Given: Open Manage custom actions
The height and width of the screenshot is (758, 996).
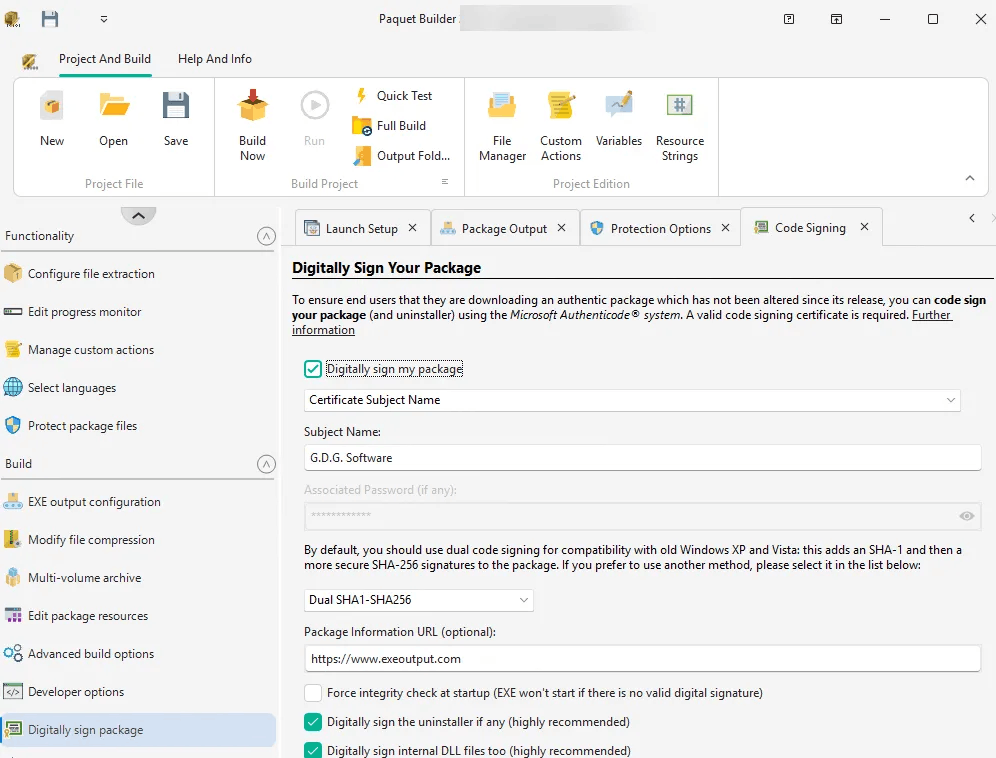Looking at the screenshot, I should click(138, 350).
